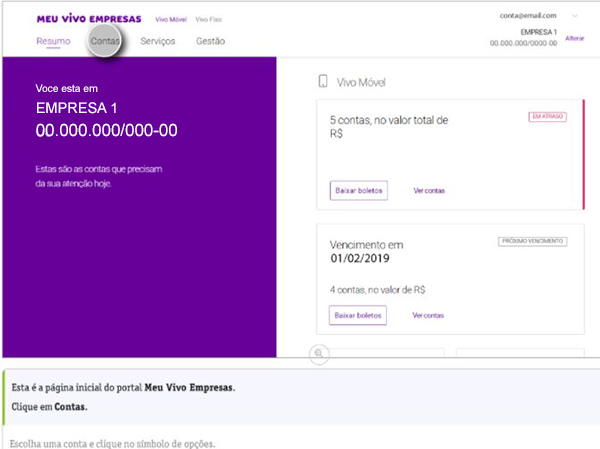Click the text "Voce esta em"
Screen dimensions: 600x449
pyautogui.click(x=67, y=88)
